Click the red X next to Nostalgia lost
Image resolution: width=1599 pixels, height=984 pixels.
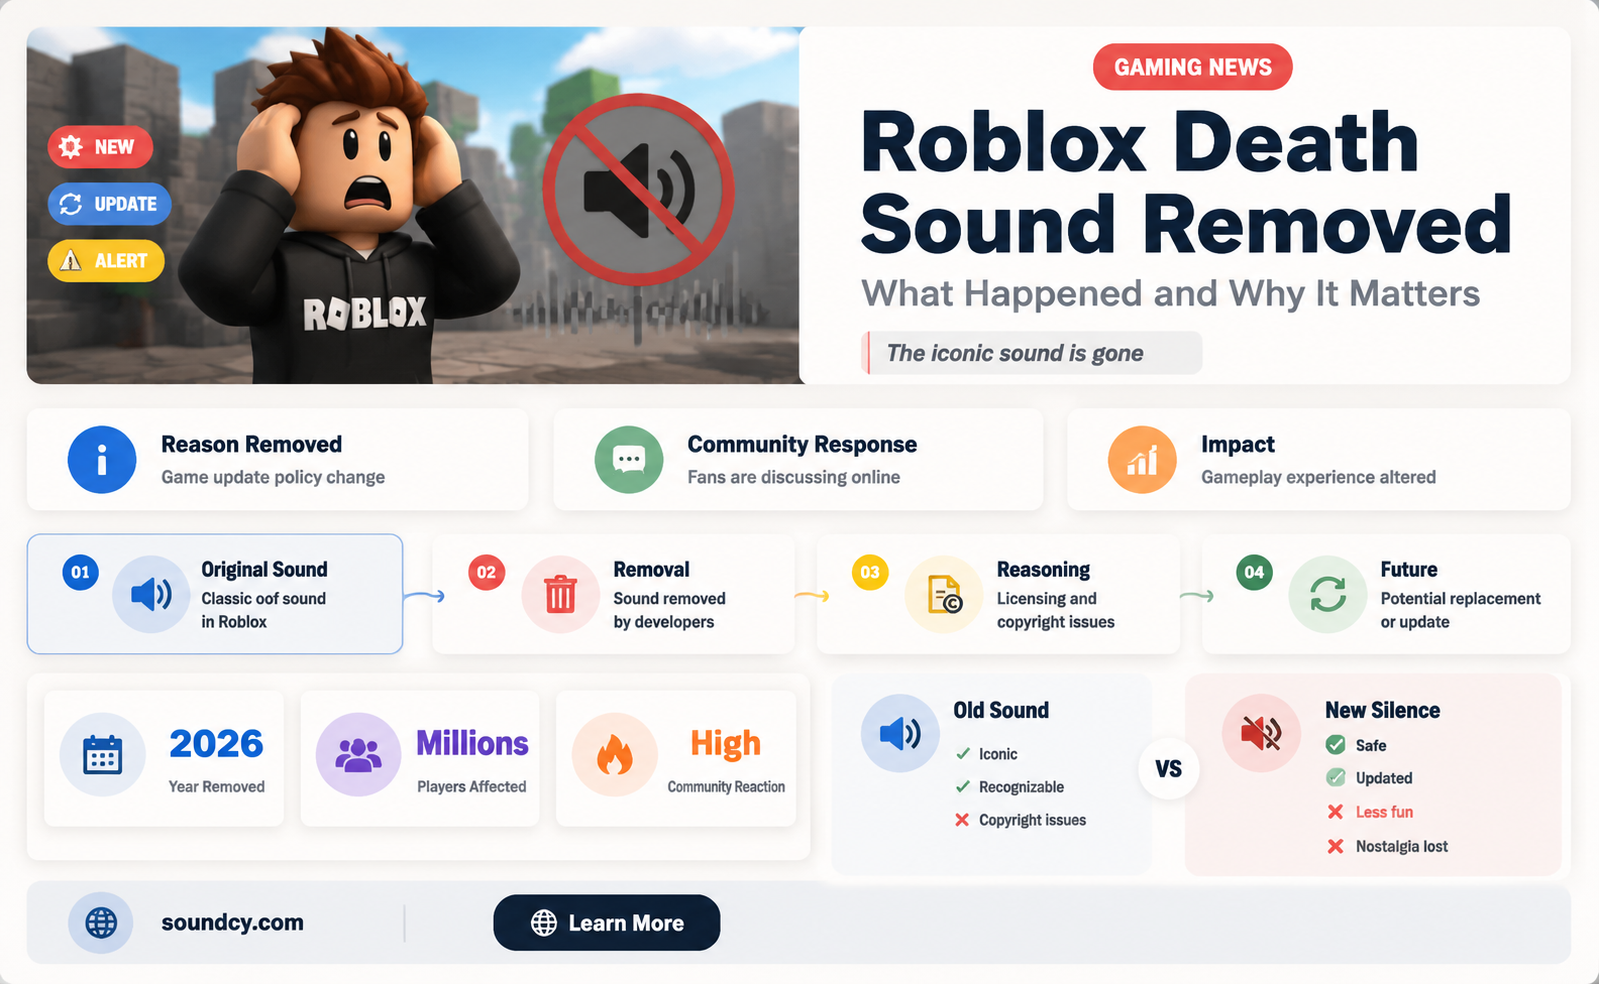(x=1335, y=846)
